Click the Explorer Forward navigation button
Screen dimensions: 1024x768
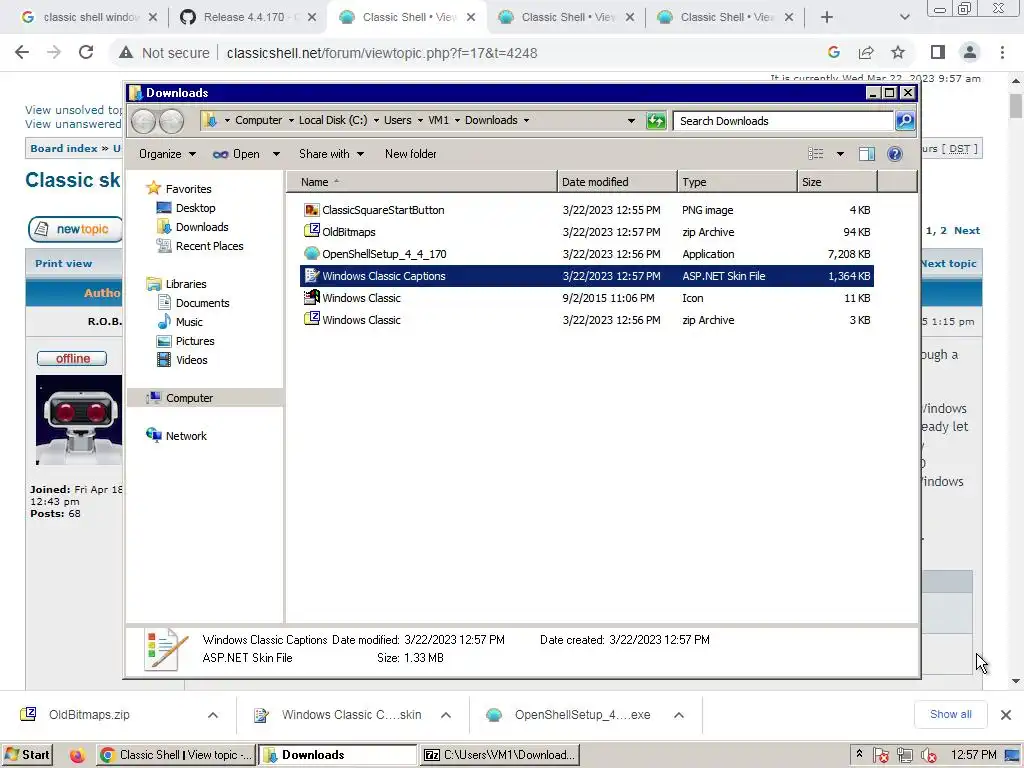[x=171, y=121]
